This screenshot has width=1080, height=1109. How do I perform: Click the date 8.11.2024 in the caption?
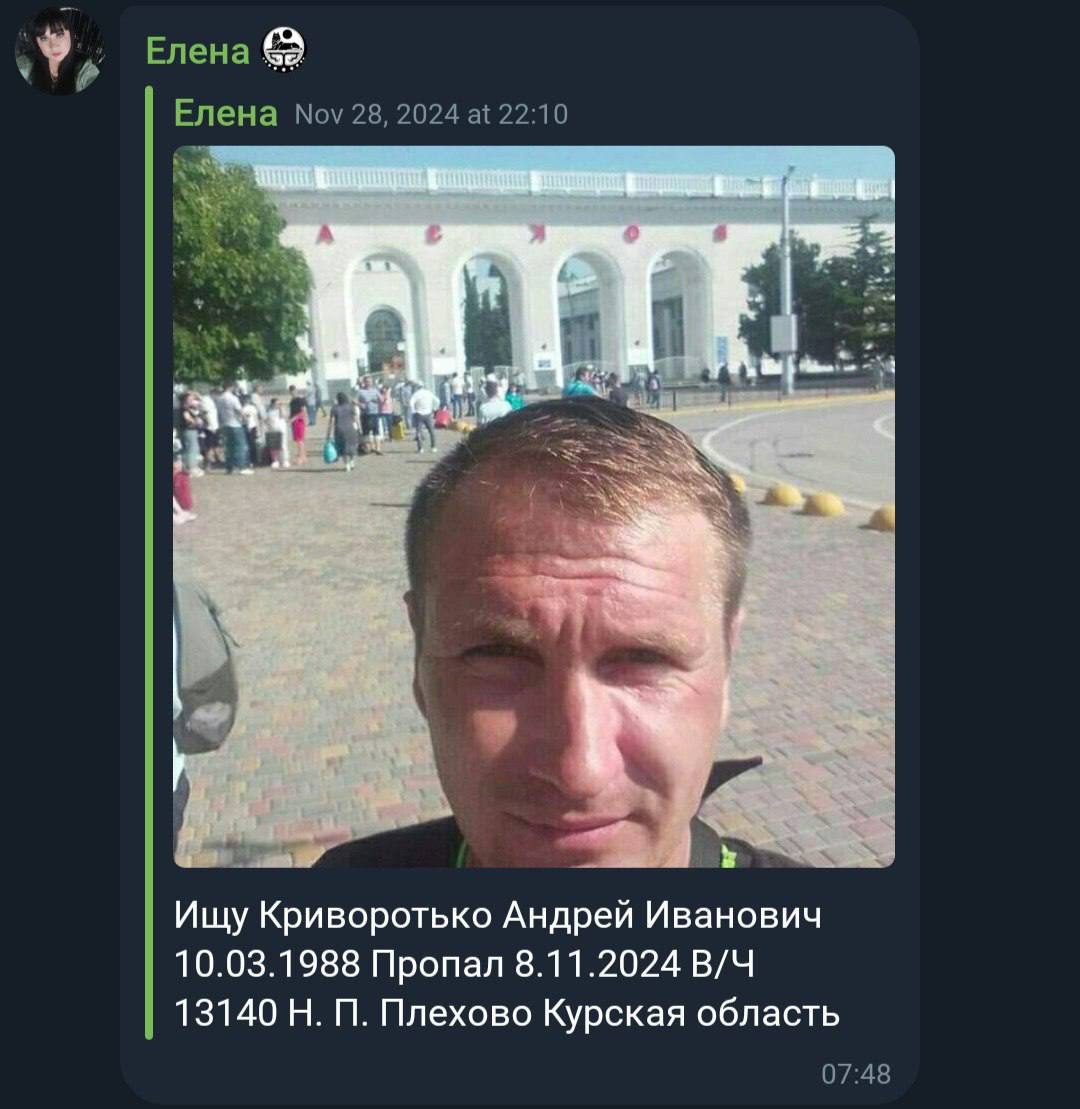click(x=598, y=963)
